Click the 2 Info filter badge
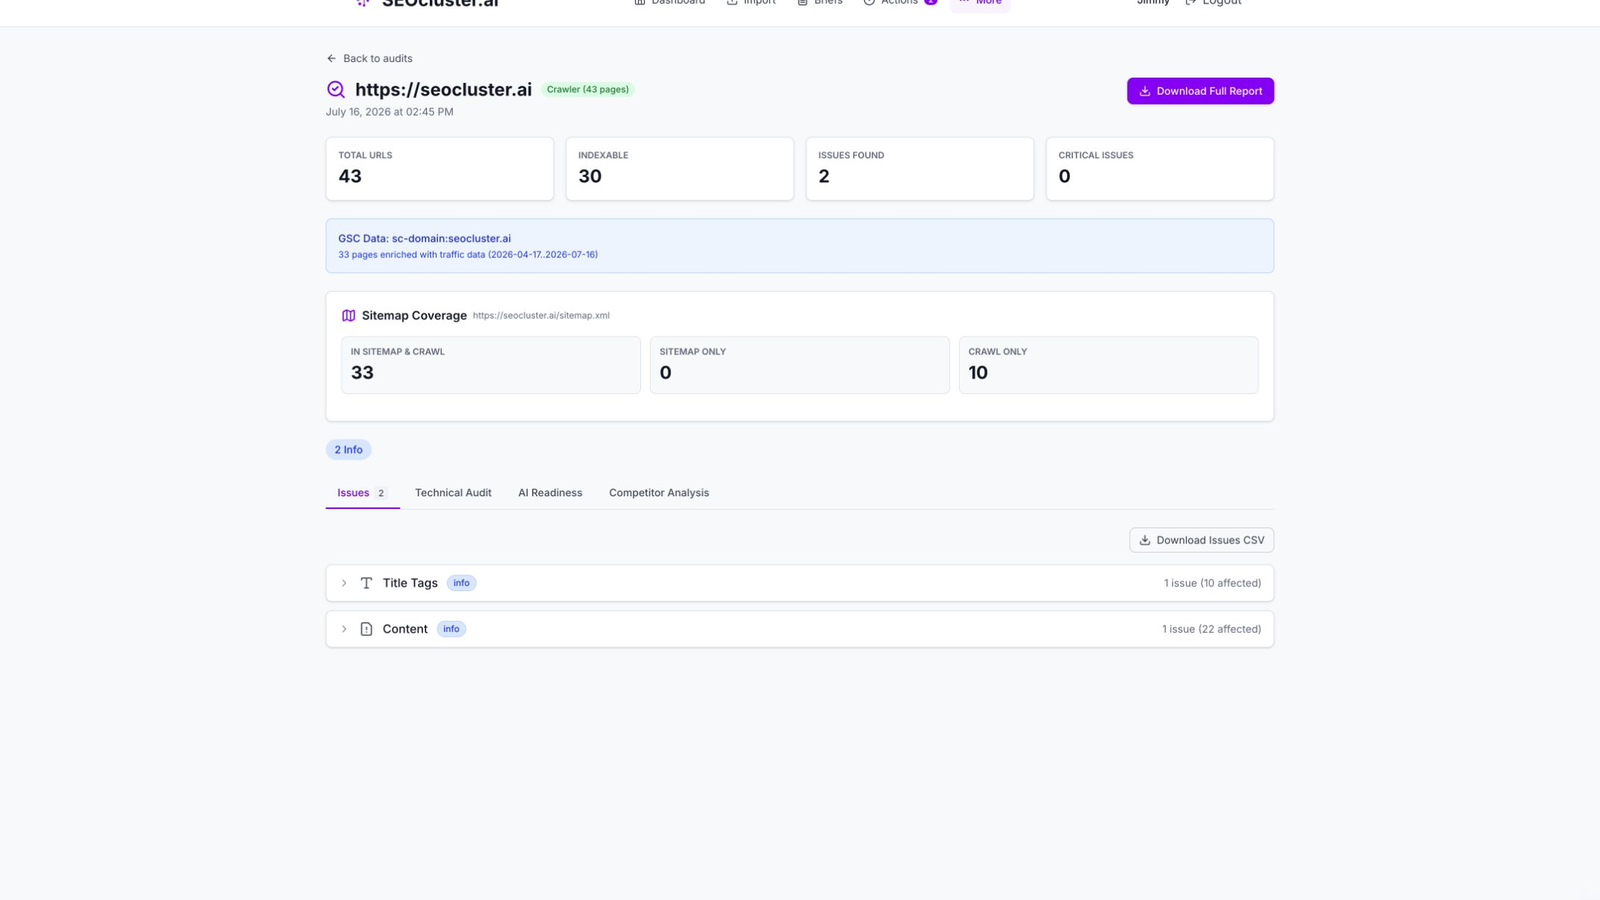This screenshot has height=900, width=1600. pos(348,450)
